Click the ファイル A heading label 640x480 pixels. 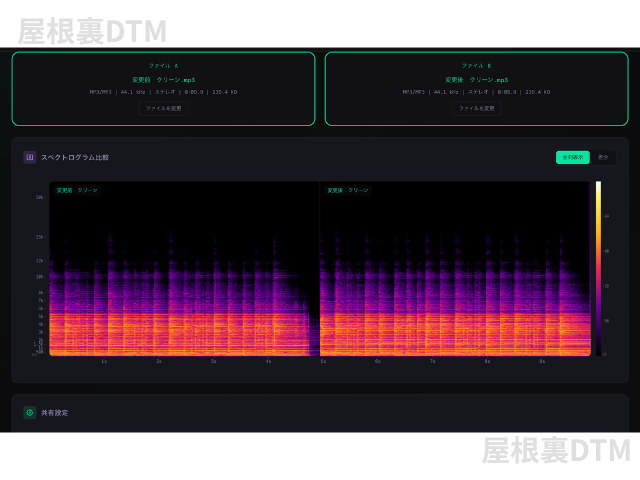163,66
